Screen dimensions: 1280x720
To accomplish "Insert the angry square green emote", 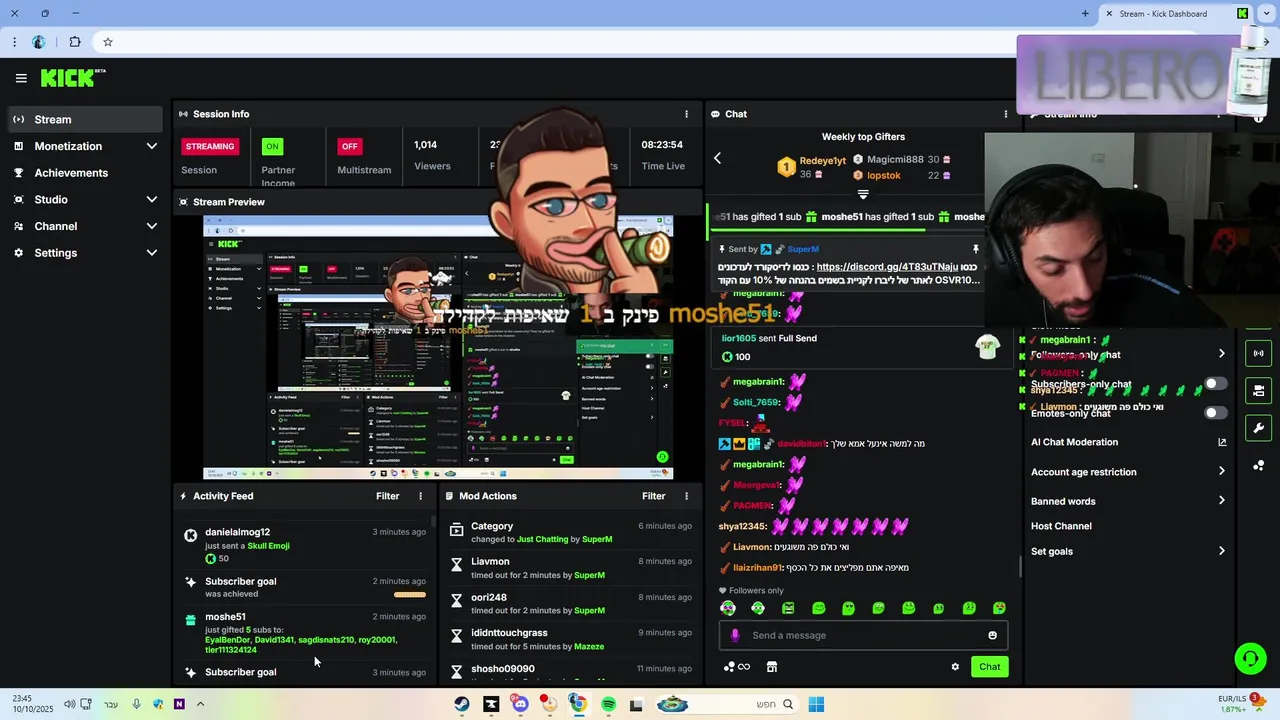I will coord(788,608).
